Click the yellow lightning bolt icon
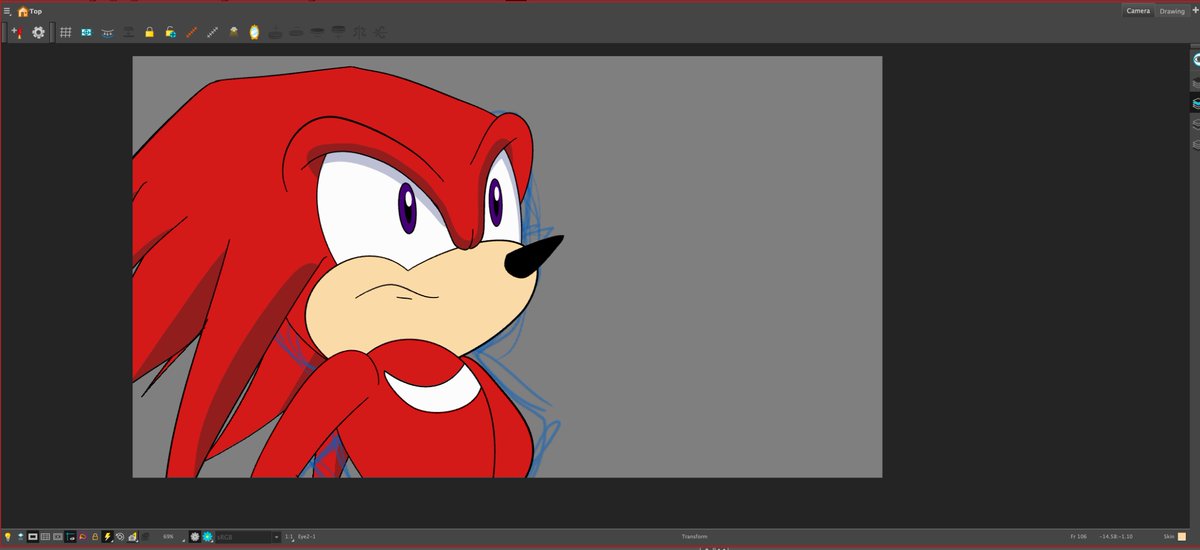Image resolution: width=1200 pixels, height=550 pixels. 107,537
